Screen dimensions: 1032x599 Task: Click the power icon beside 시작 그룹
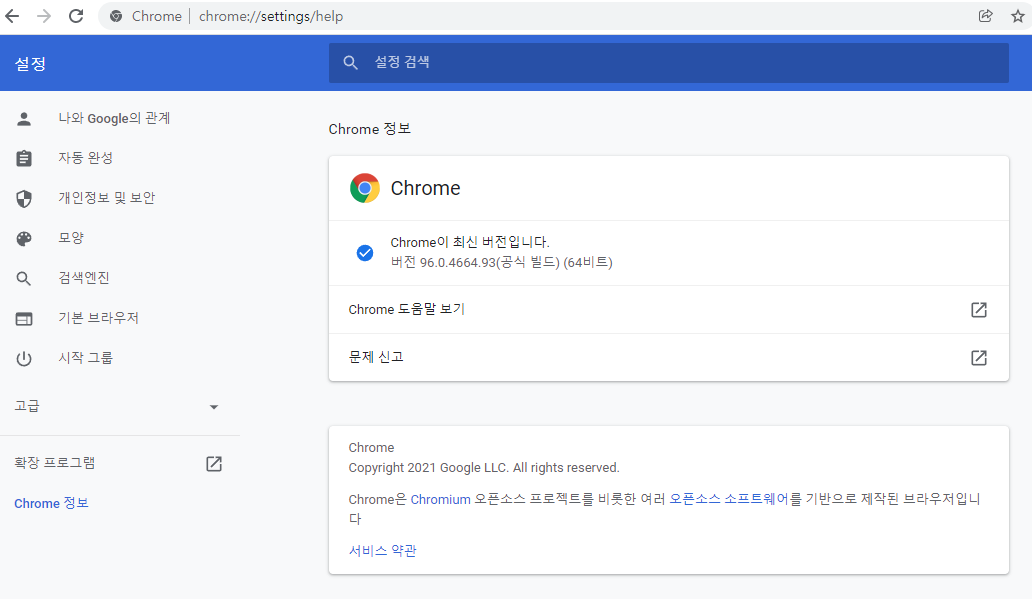pos(24,359)
